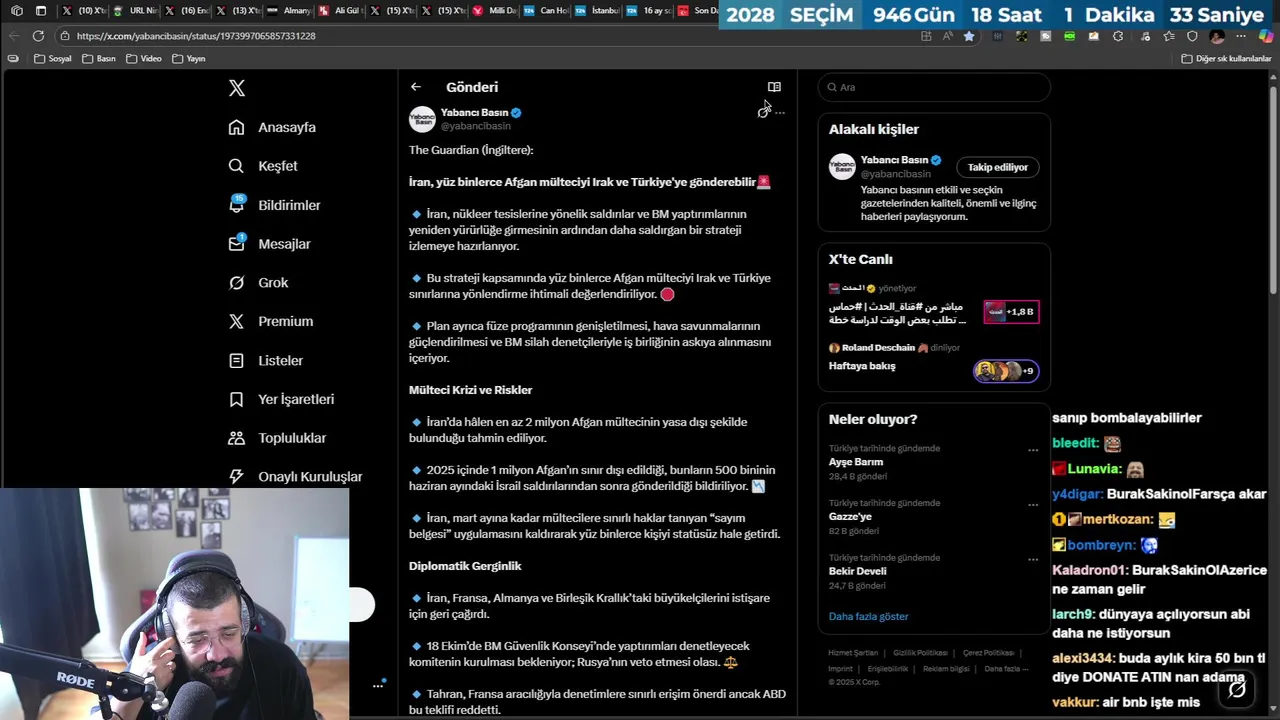
Task: Open the Sosyal bookmarks folder
Action: 53,59
